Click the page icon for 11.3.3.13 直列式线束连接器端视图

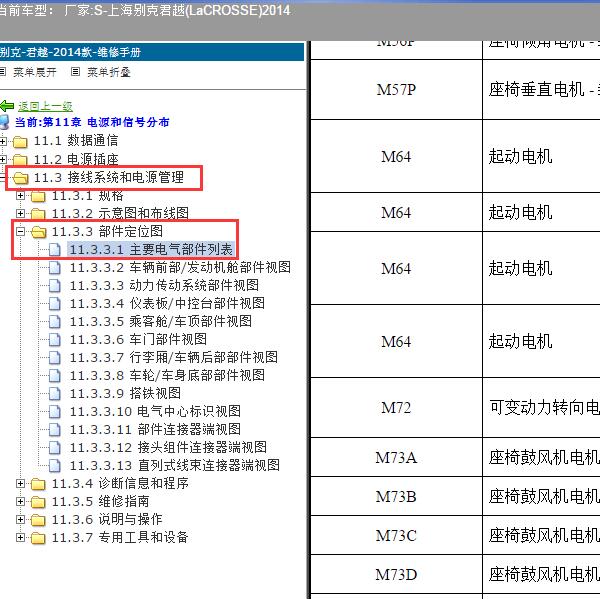point(55,465)
